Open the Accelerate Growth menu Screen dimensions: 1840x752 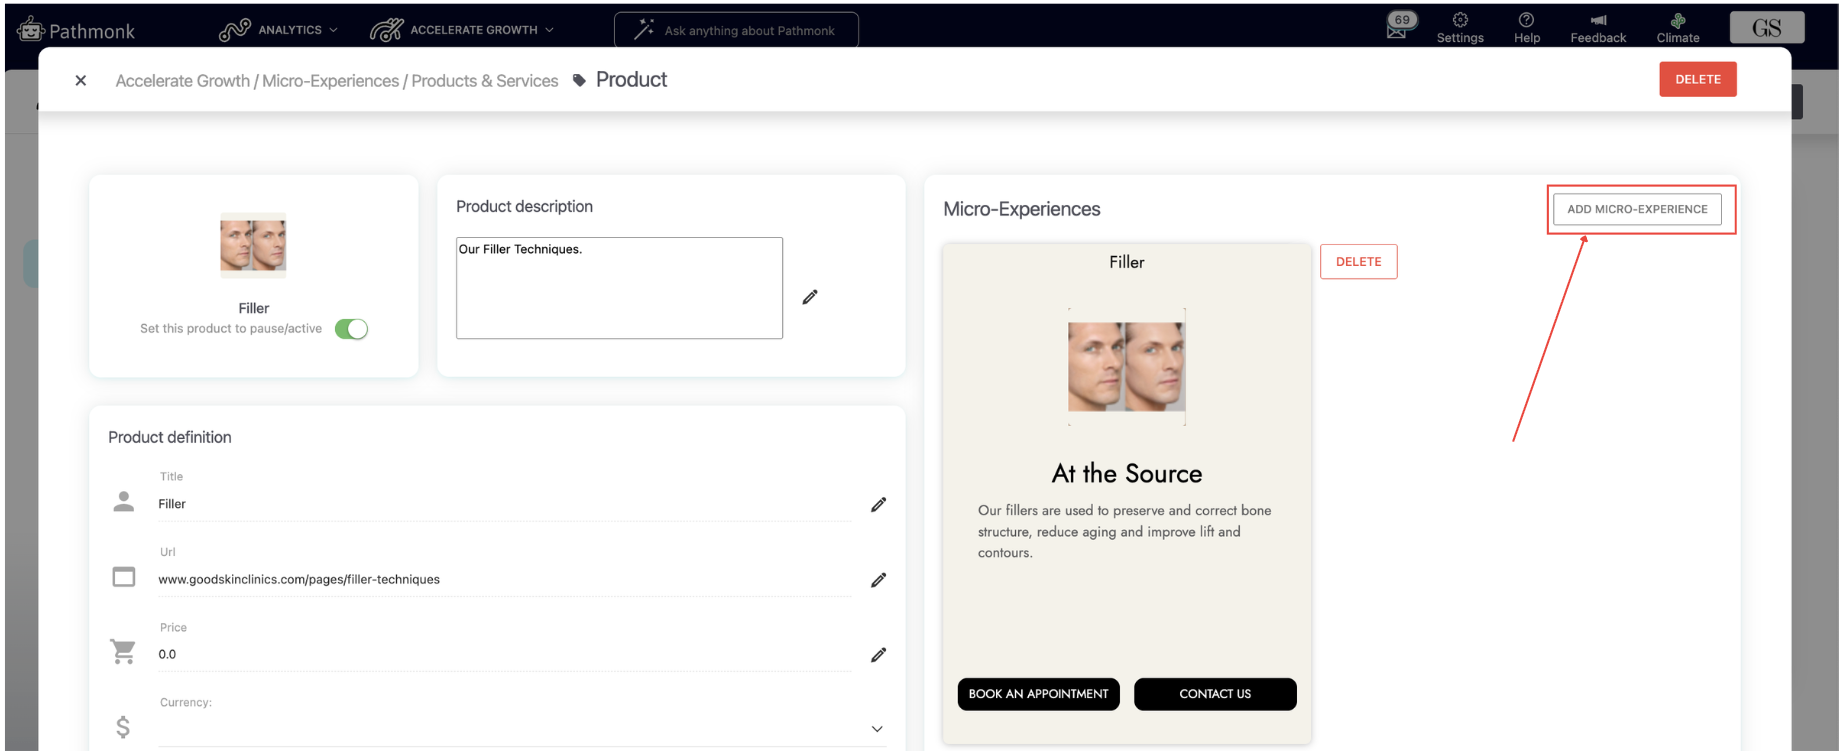[462, 30]
